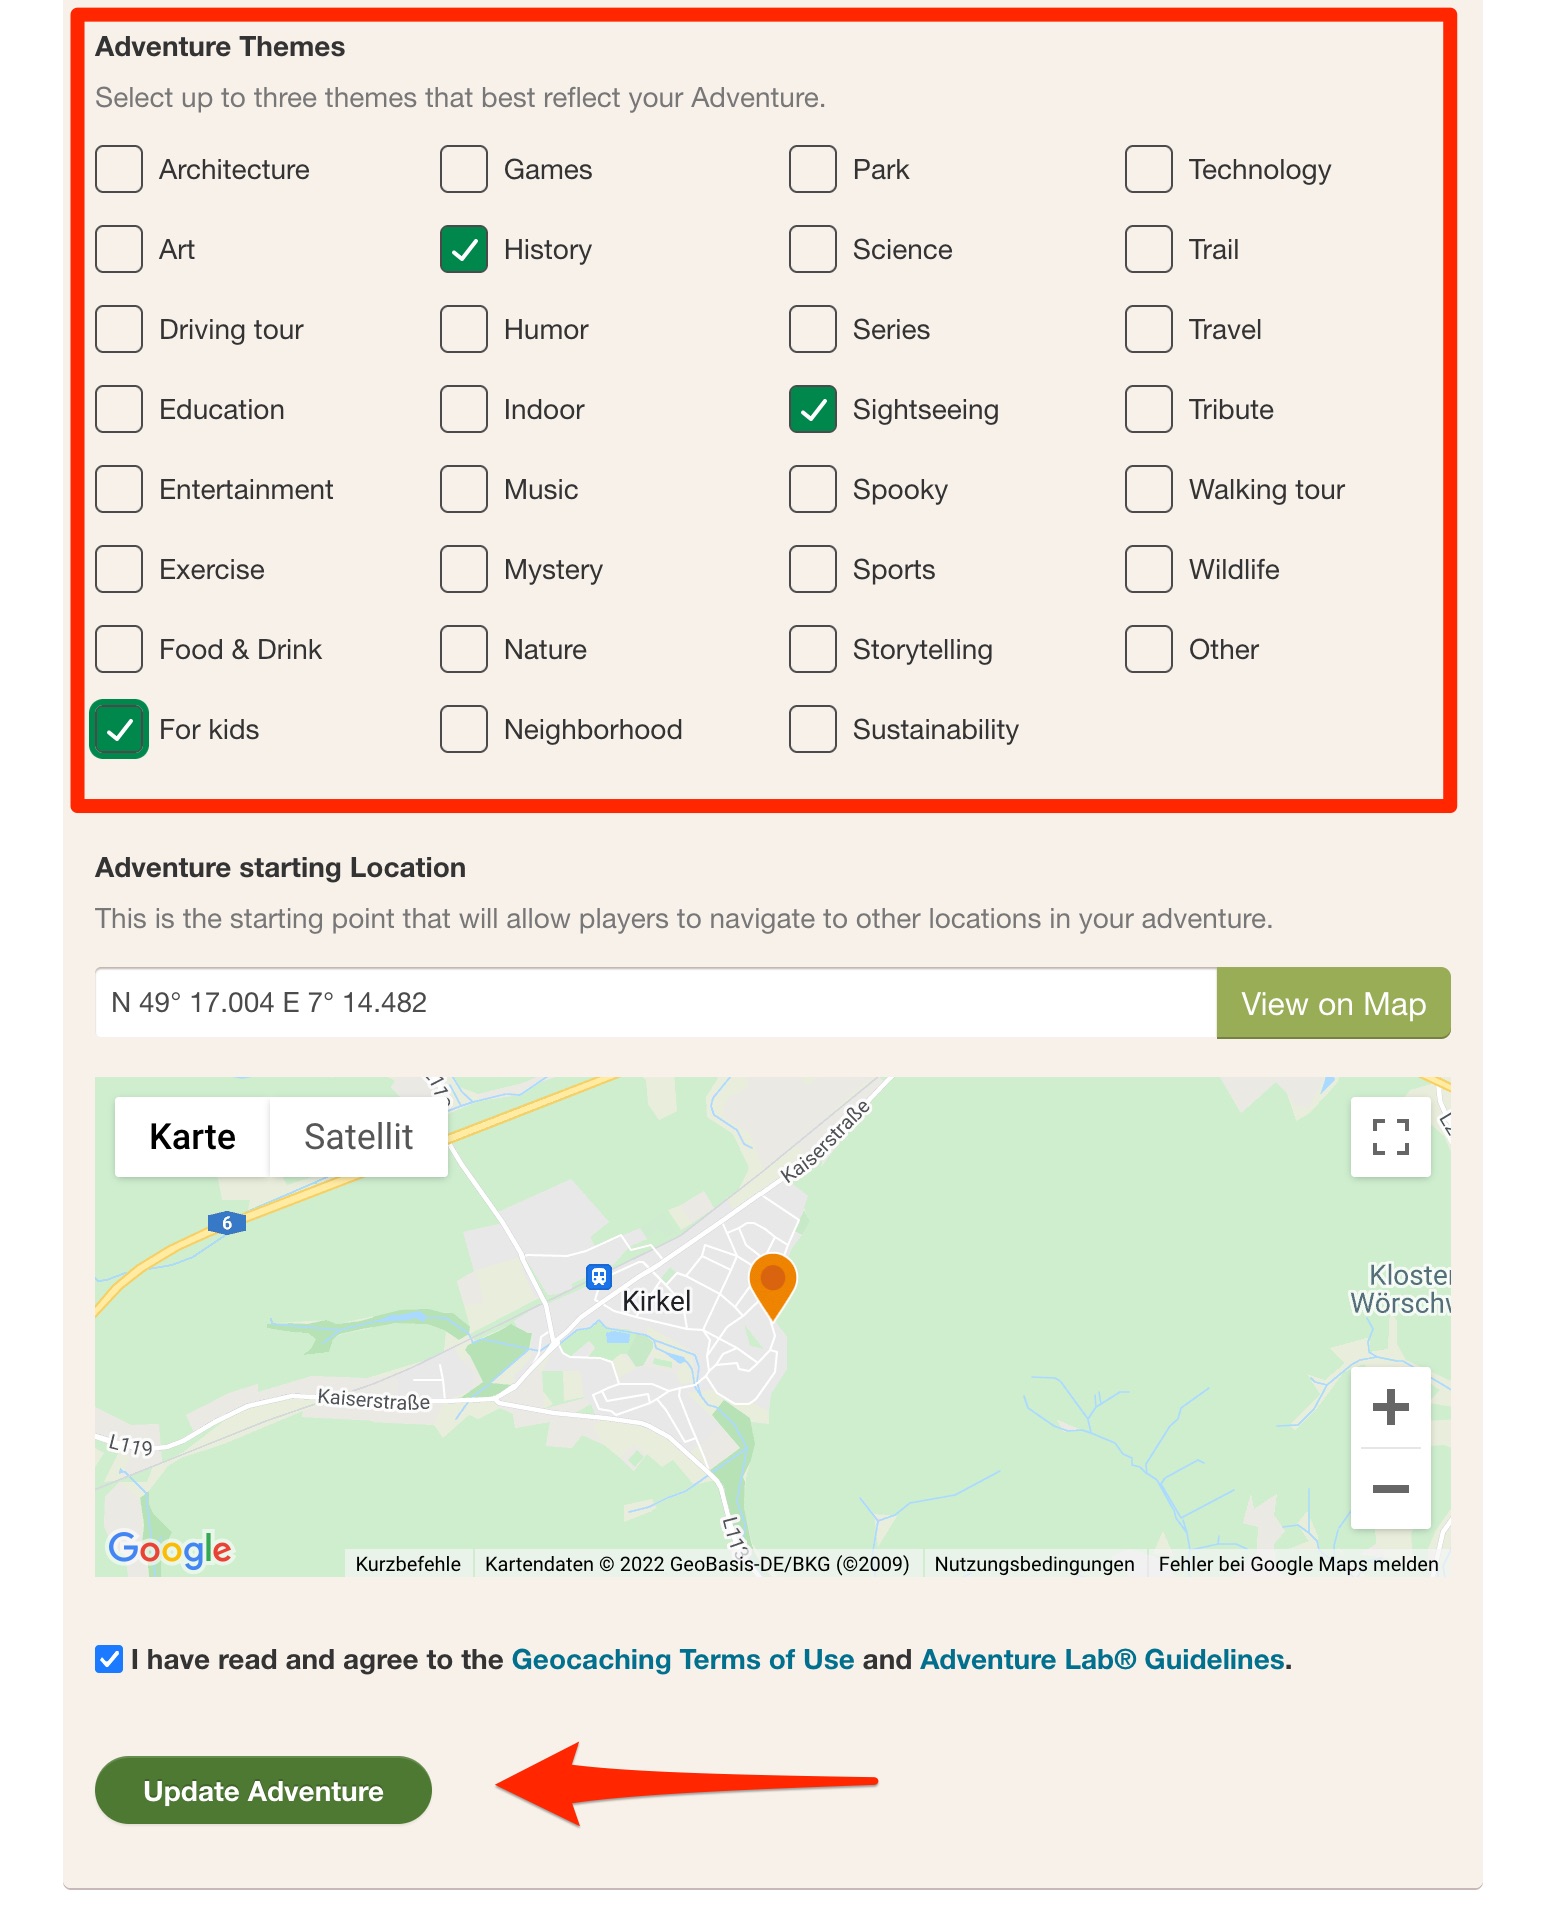Click the orange location pin on map
The width and height of the screenshot is (1548, 1908).
(772, 1284)
